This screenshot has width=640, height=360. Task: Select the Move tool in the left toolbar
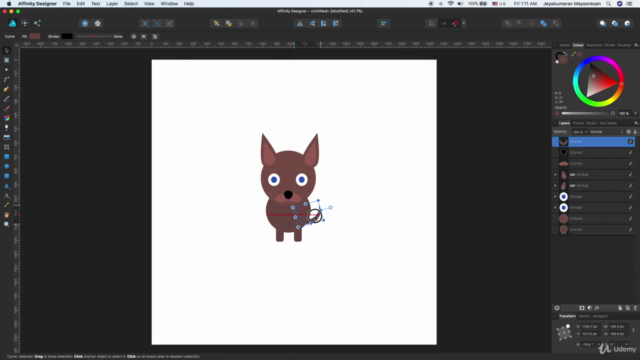(7, 51)
